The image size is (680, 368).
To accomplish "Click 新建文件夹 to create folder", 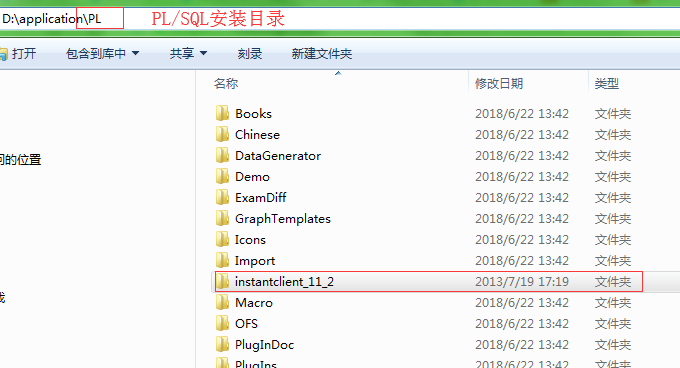I will pos(322,54).
